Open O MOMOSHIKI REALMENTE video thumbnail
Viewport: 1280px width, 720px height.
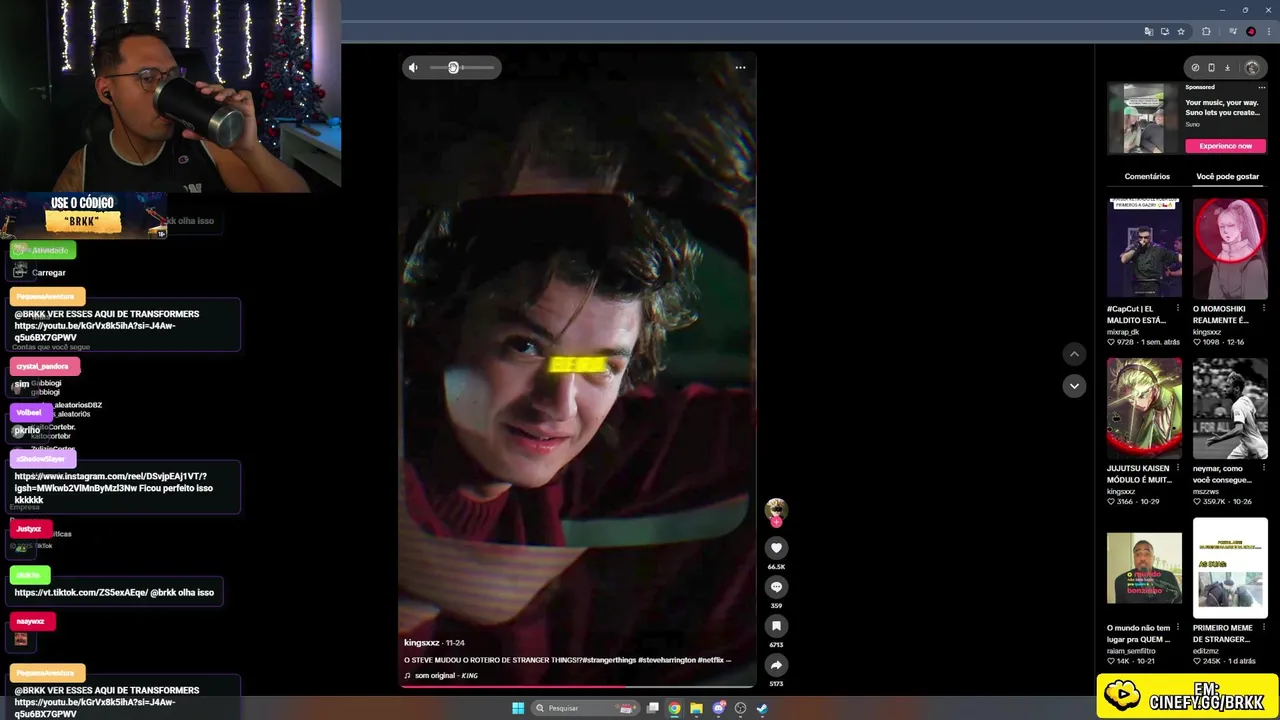[1230, 248]
